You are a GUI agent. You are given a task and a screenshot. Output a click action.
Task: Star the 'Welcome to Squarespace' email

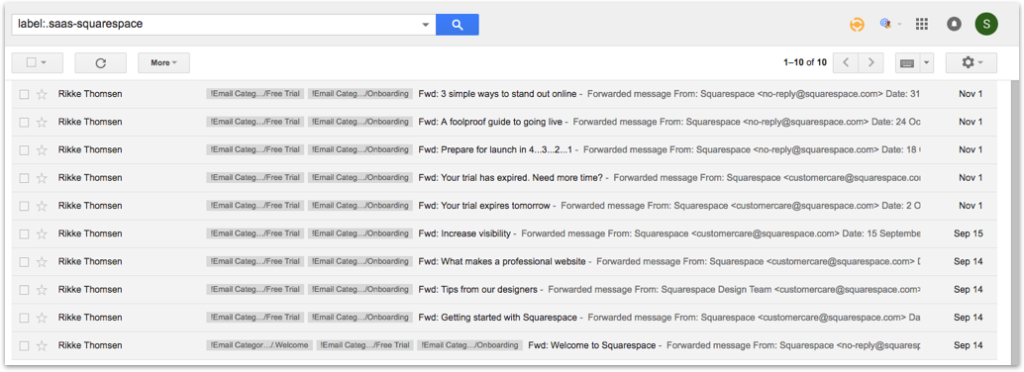coord(42,345)
